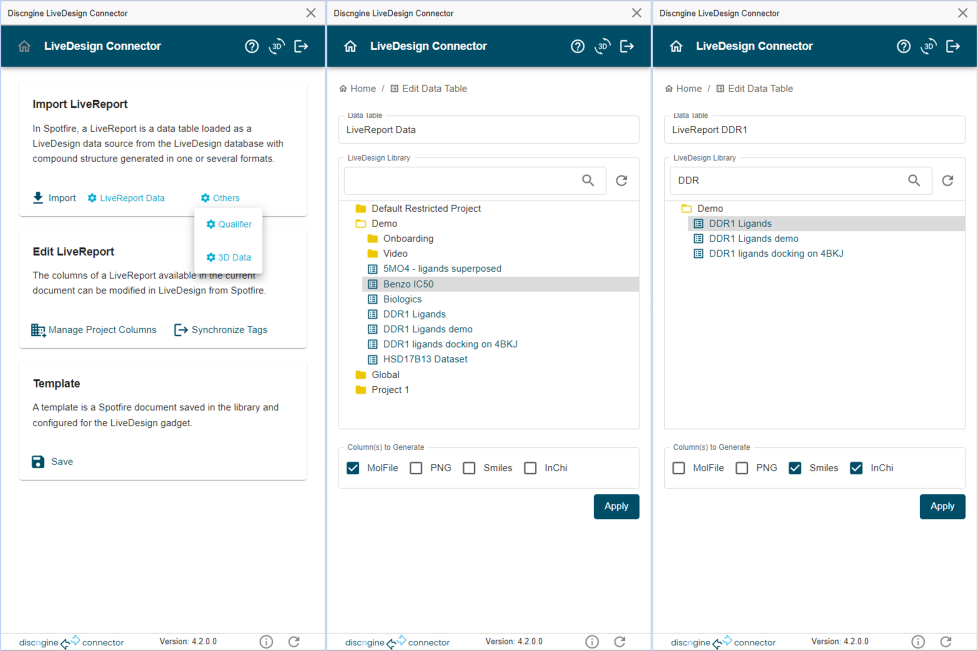The width and height of the screenshot is (978, 651).
Task: Uncheck Smiles in the LiveReport DDR1 panel
Action: pos(795,468)
